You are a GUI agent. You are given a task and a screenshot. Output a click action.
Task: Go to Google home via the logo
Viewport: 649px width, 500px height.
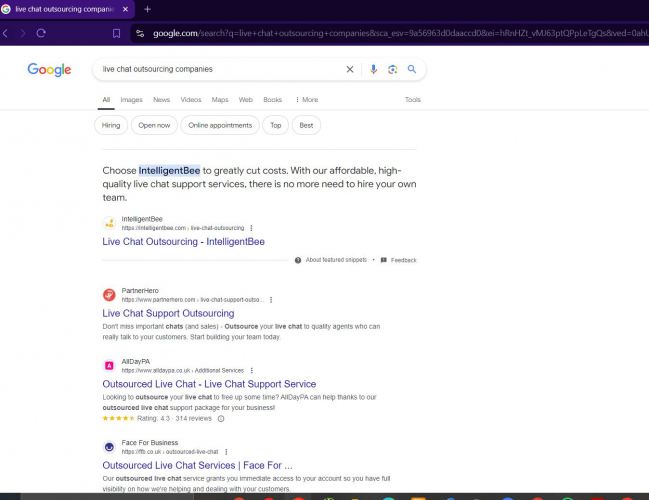tap(49, 70)
